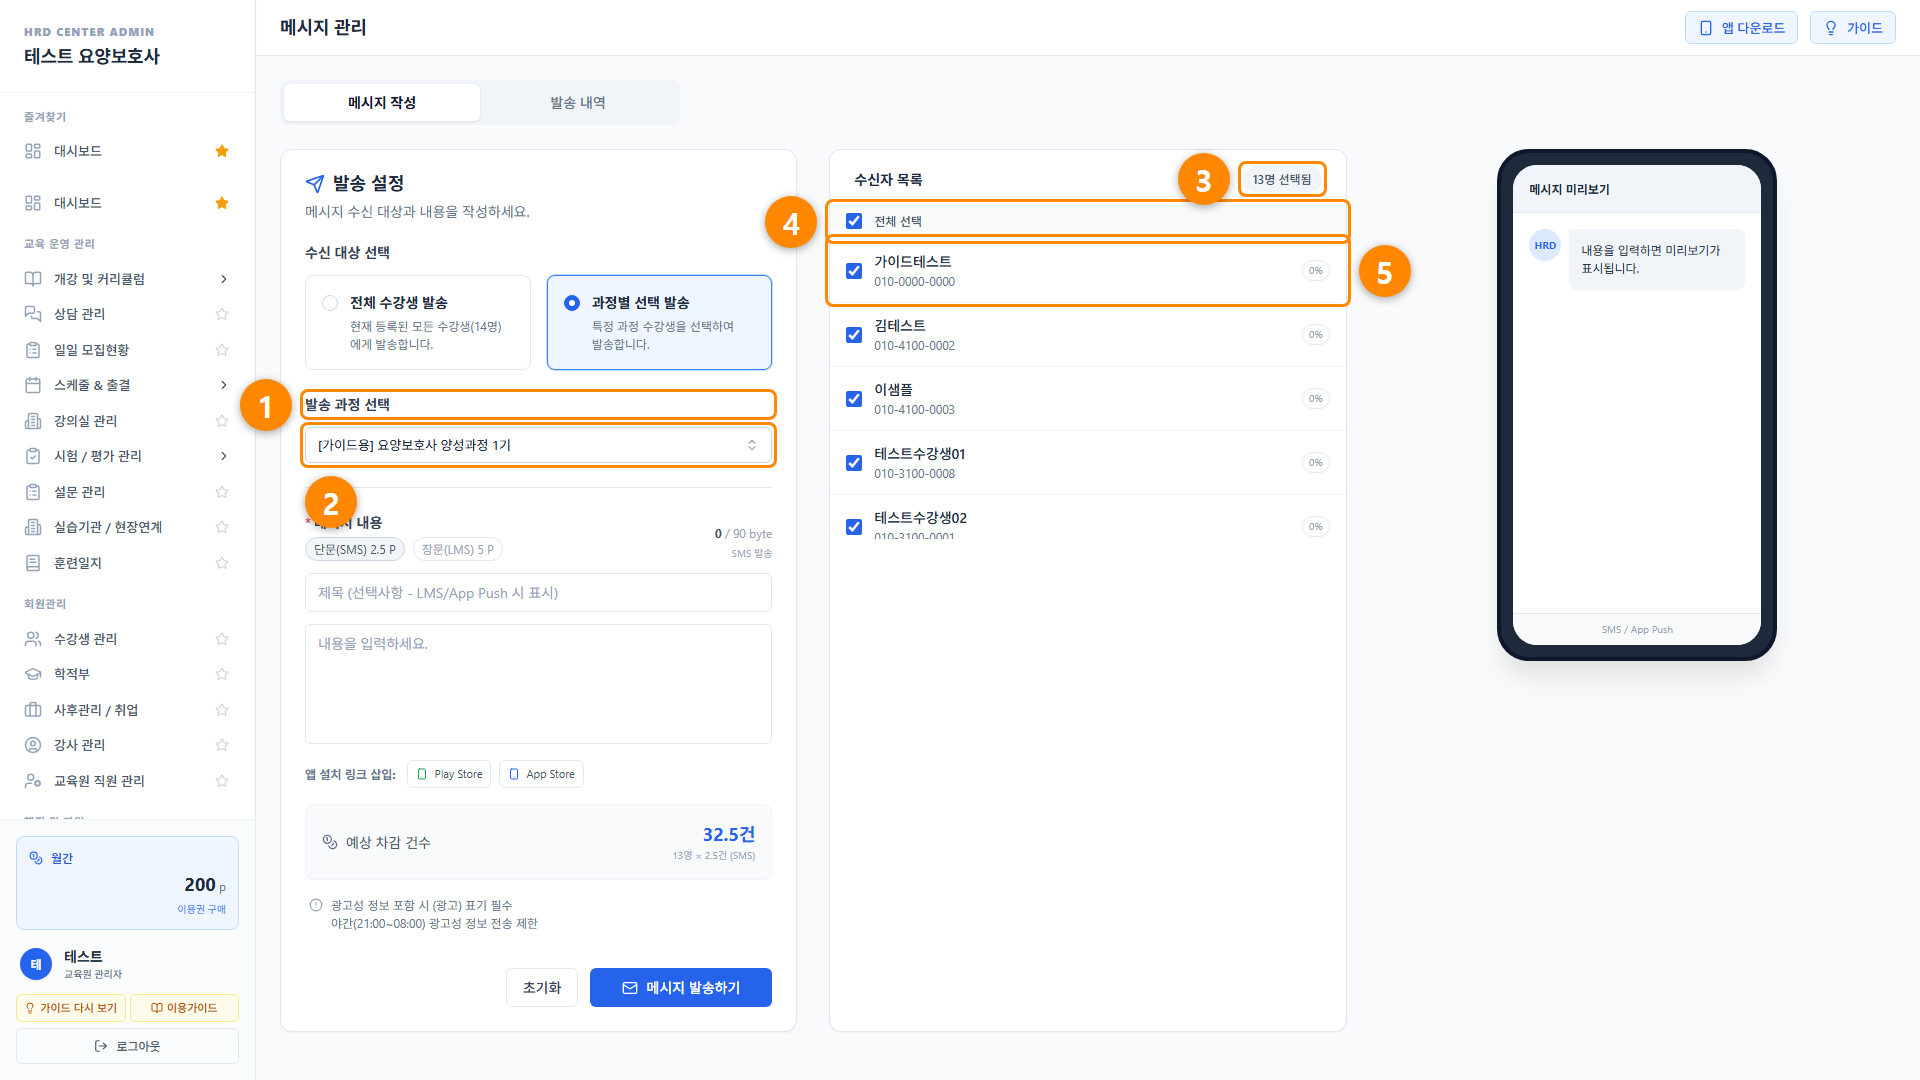1920x1080 pixels.
Task: Favorite 교육원 직원 관리 star icon
Action: pyautogui.click(x=222, y=781)
